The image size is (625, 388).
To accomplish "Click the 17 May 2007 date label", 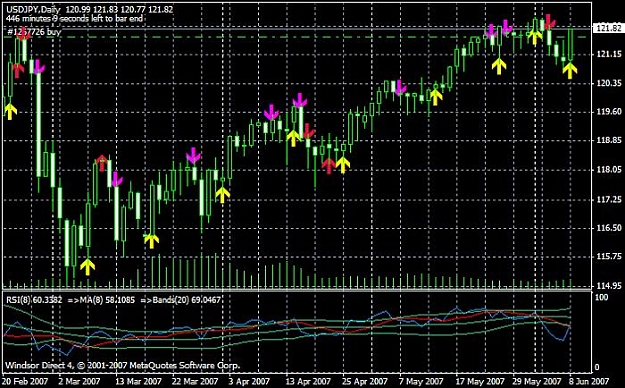I will [480, 381].
